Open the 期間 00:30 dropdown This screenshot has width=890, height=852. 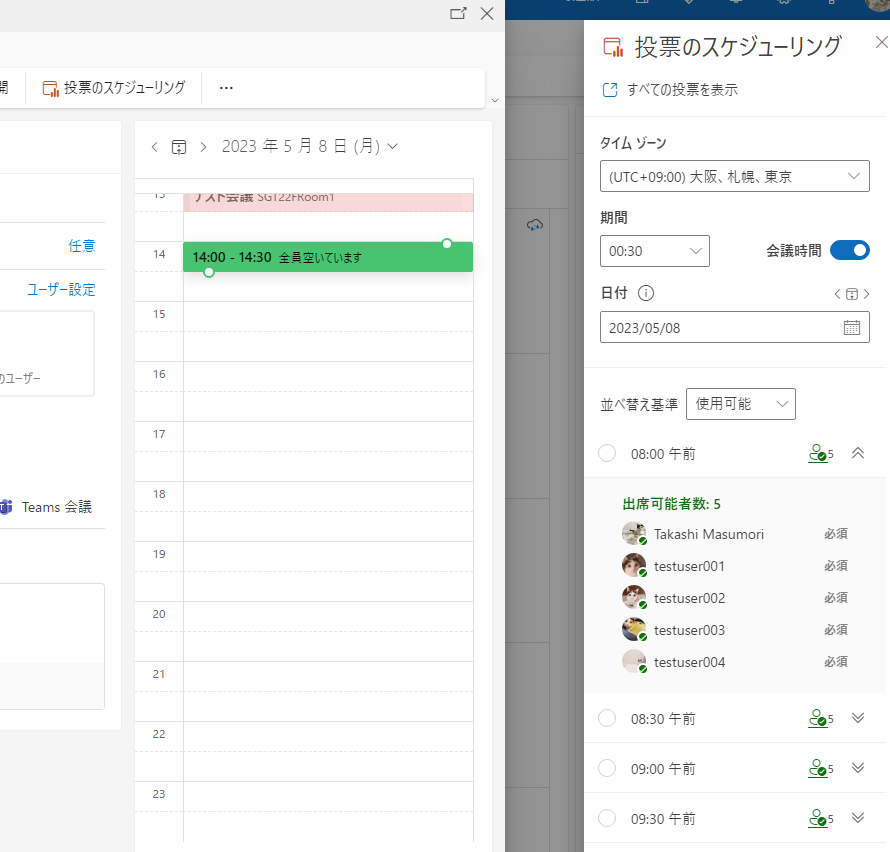pyautogui.click(x=654, y=251)
